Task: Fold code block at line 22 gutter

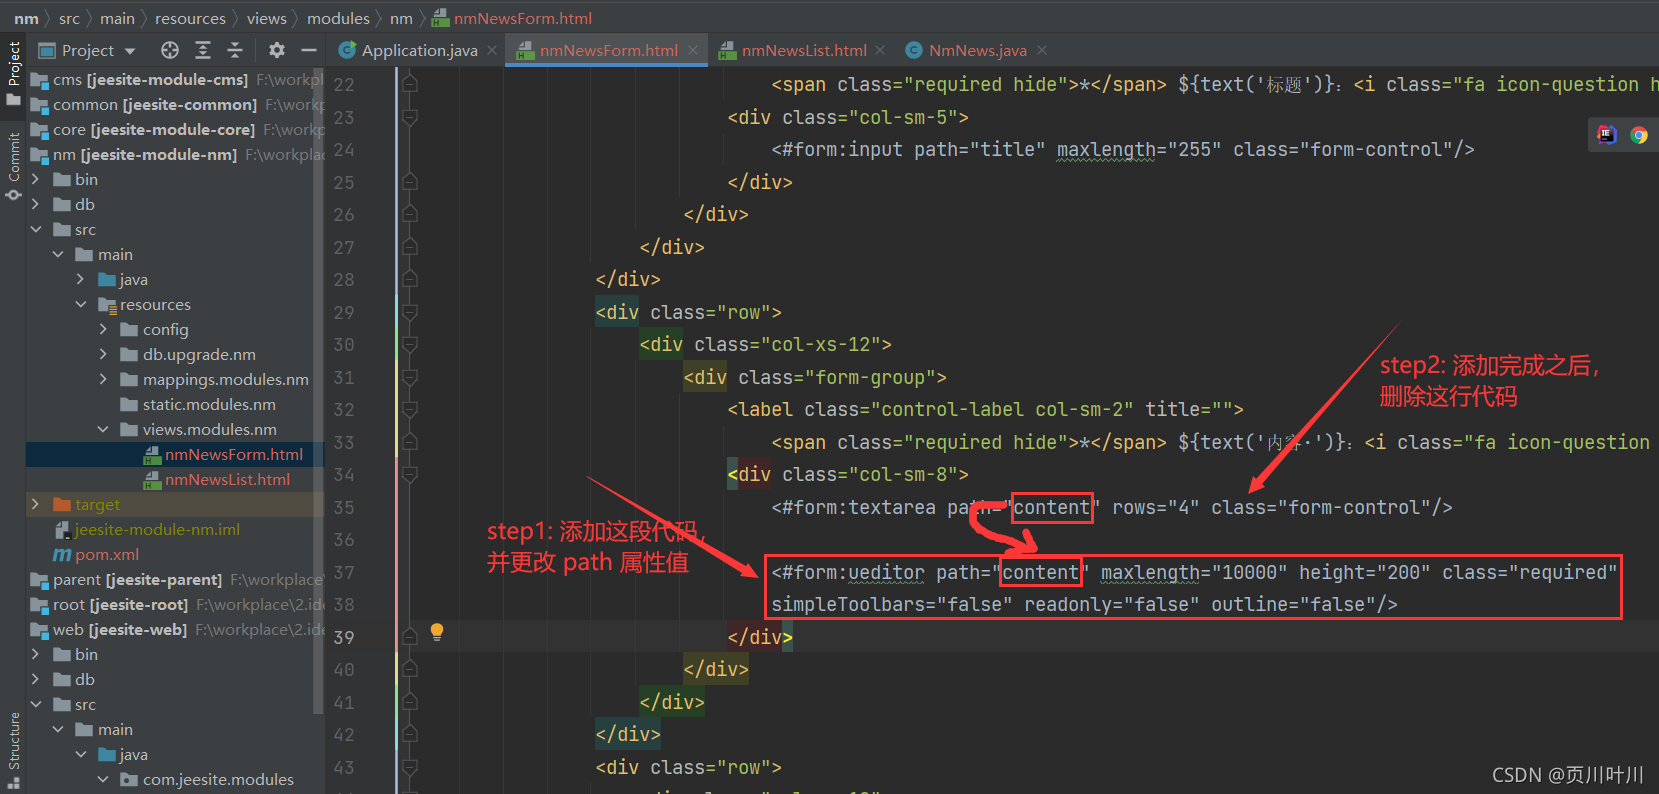Action: 410,84
